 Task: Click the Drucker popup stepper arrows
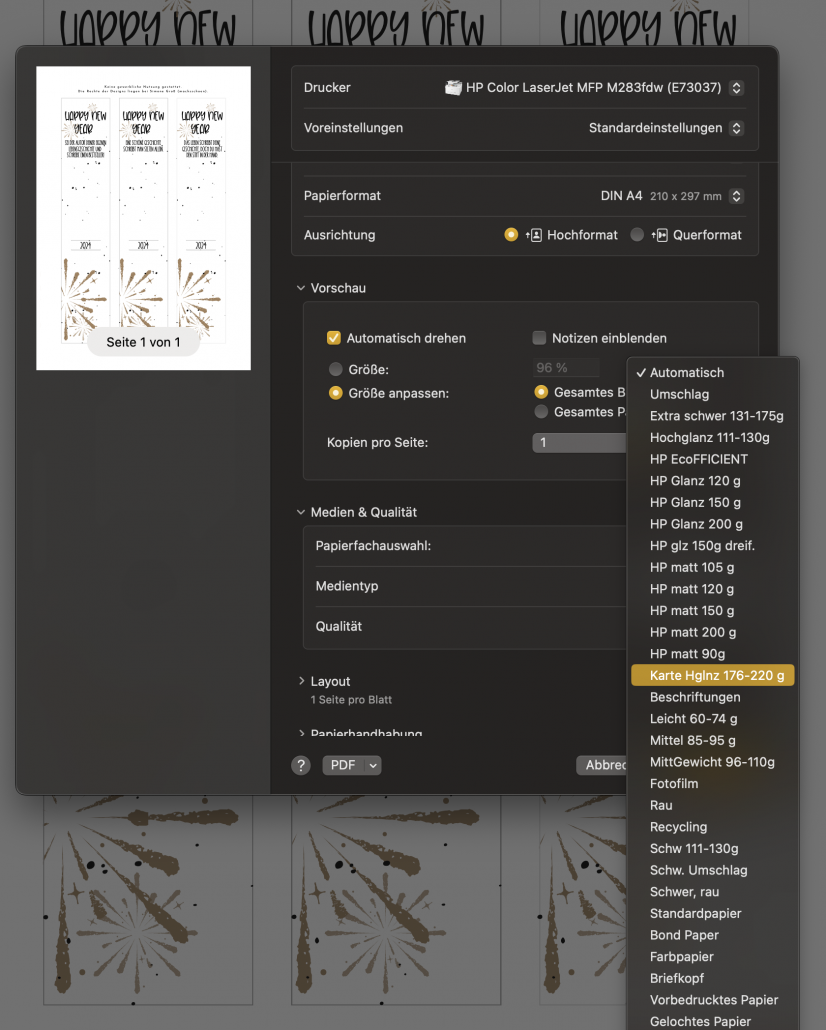(737, 87)
